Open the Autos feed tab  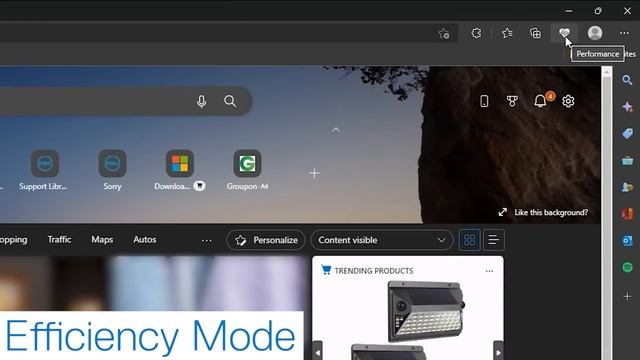point(144,240)
